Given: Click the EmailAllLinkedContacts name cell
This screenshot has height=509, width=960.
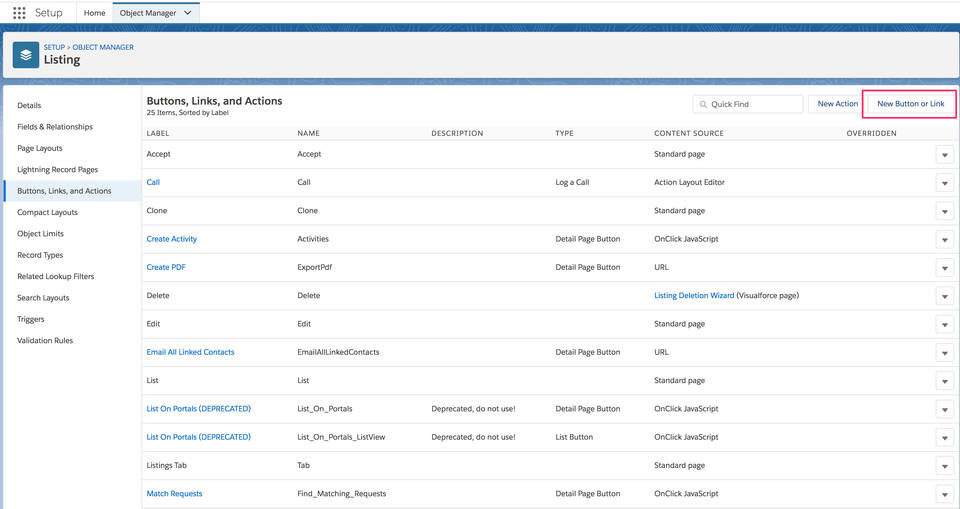Looking at the screenshot, I should tap(338, 352).
